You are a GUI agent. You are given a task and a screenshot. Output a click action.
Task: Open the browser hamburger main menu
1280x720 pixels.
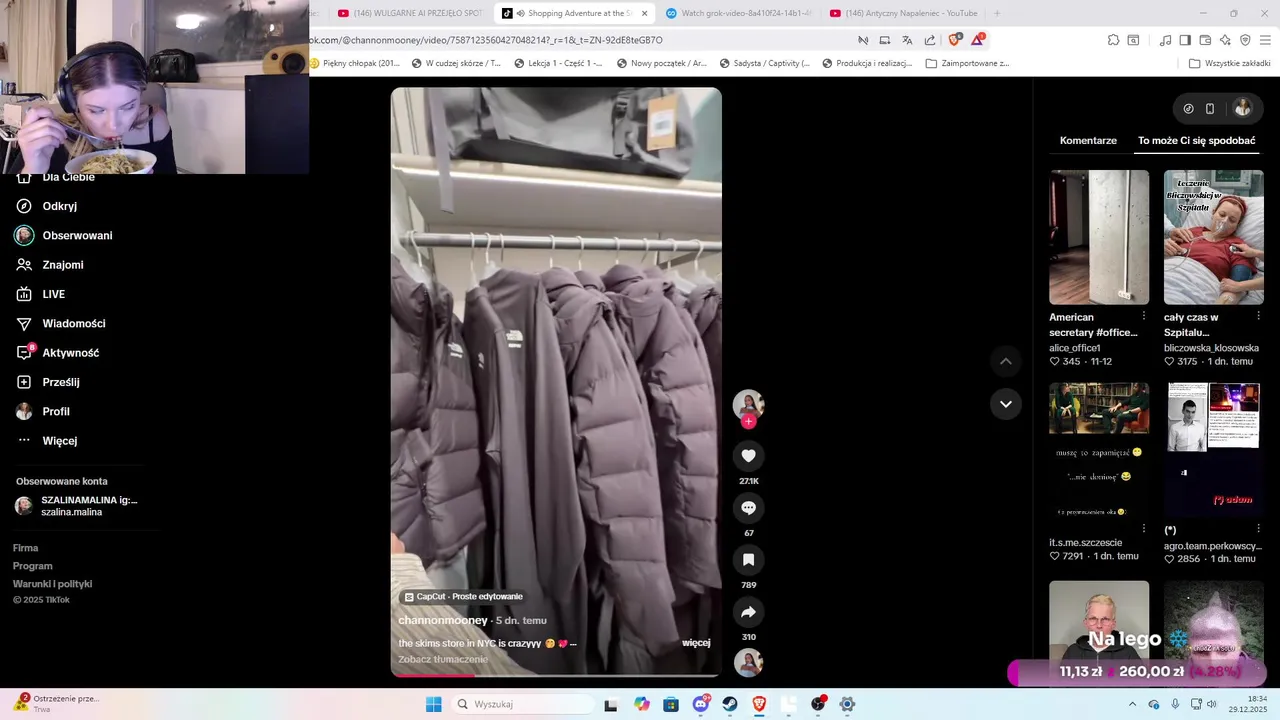(x=1266, y=40)
